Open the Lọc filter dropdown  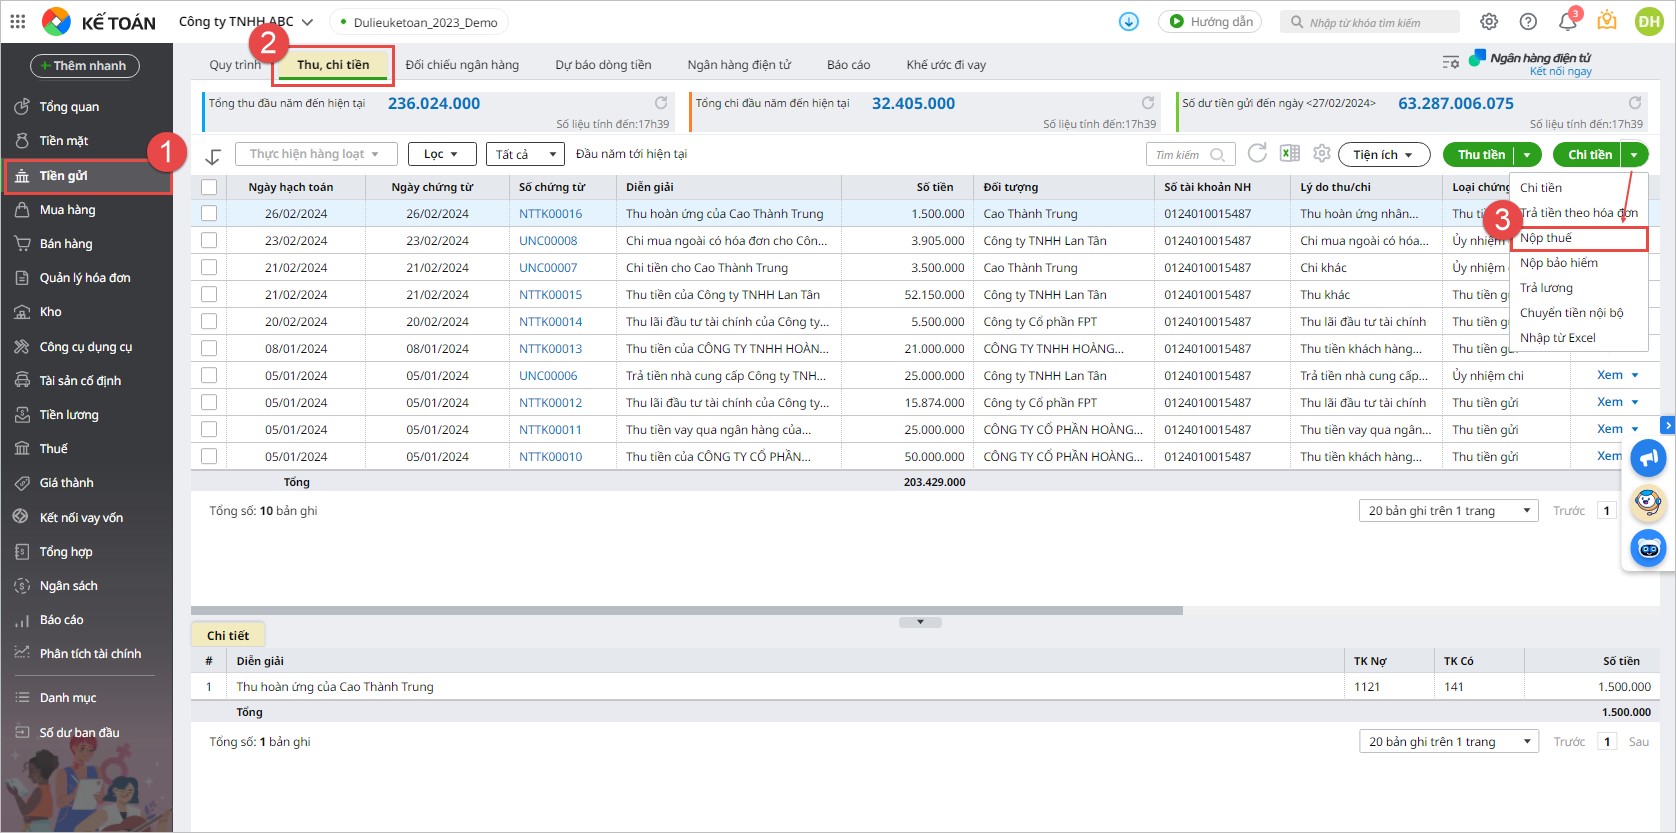pos(441,154)
